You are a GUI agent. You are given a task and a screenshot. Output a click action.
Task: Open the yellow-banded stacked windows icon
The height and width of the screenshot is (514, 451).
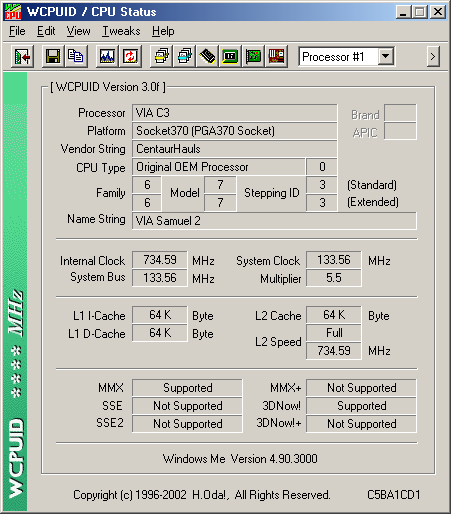click(162, 57)
